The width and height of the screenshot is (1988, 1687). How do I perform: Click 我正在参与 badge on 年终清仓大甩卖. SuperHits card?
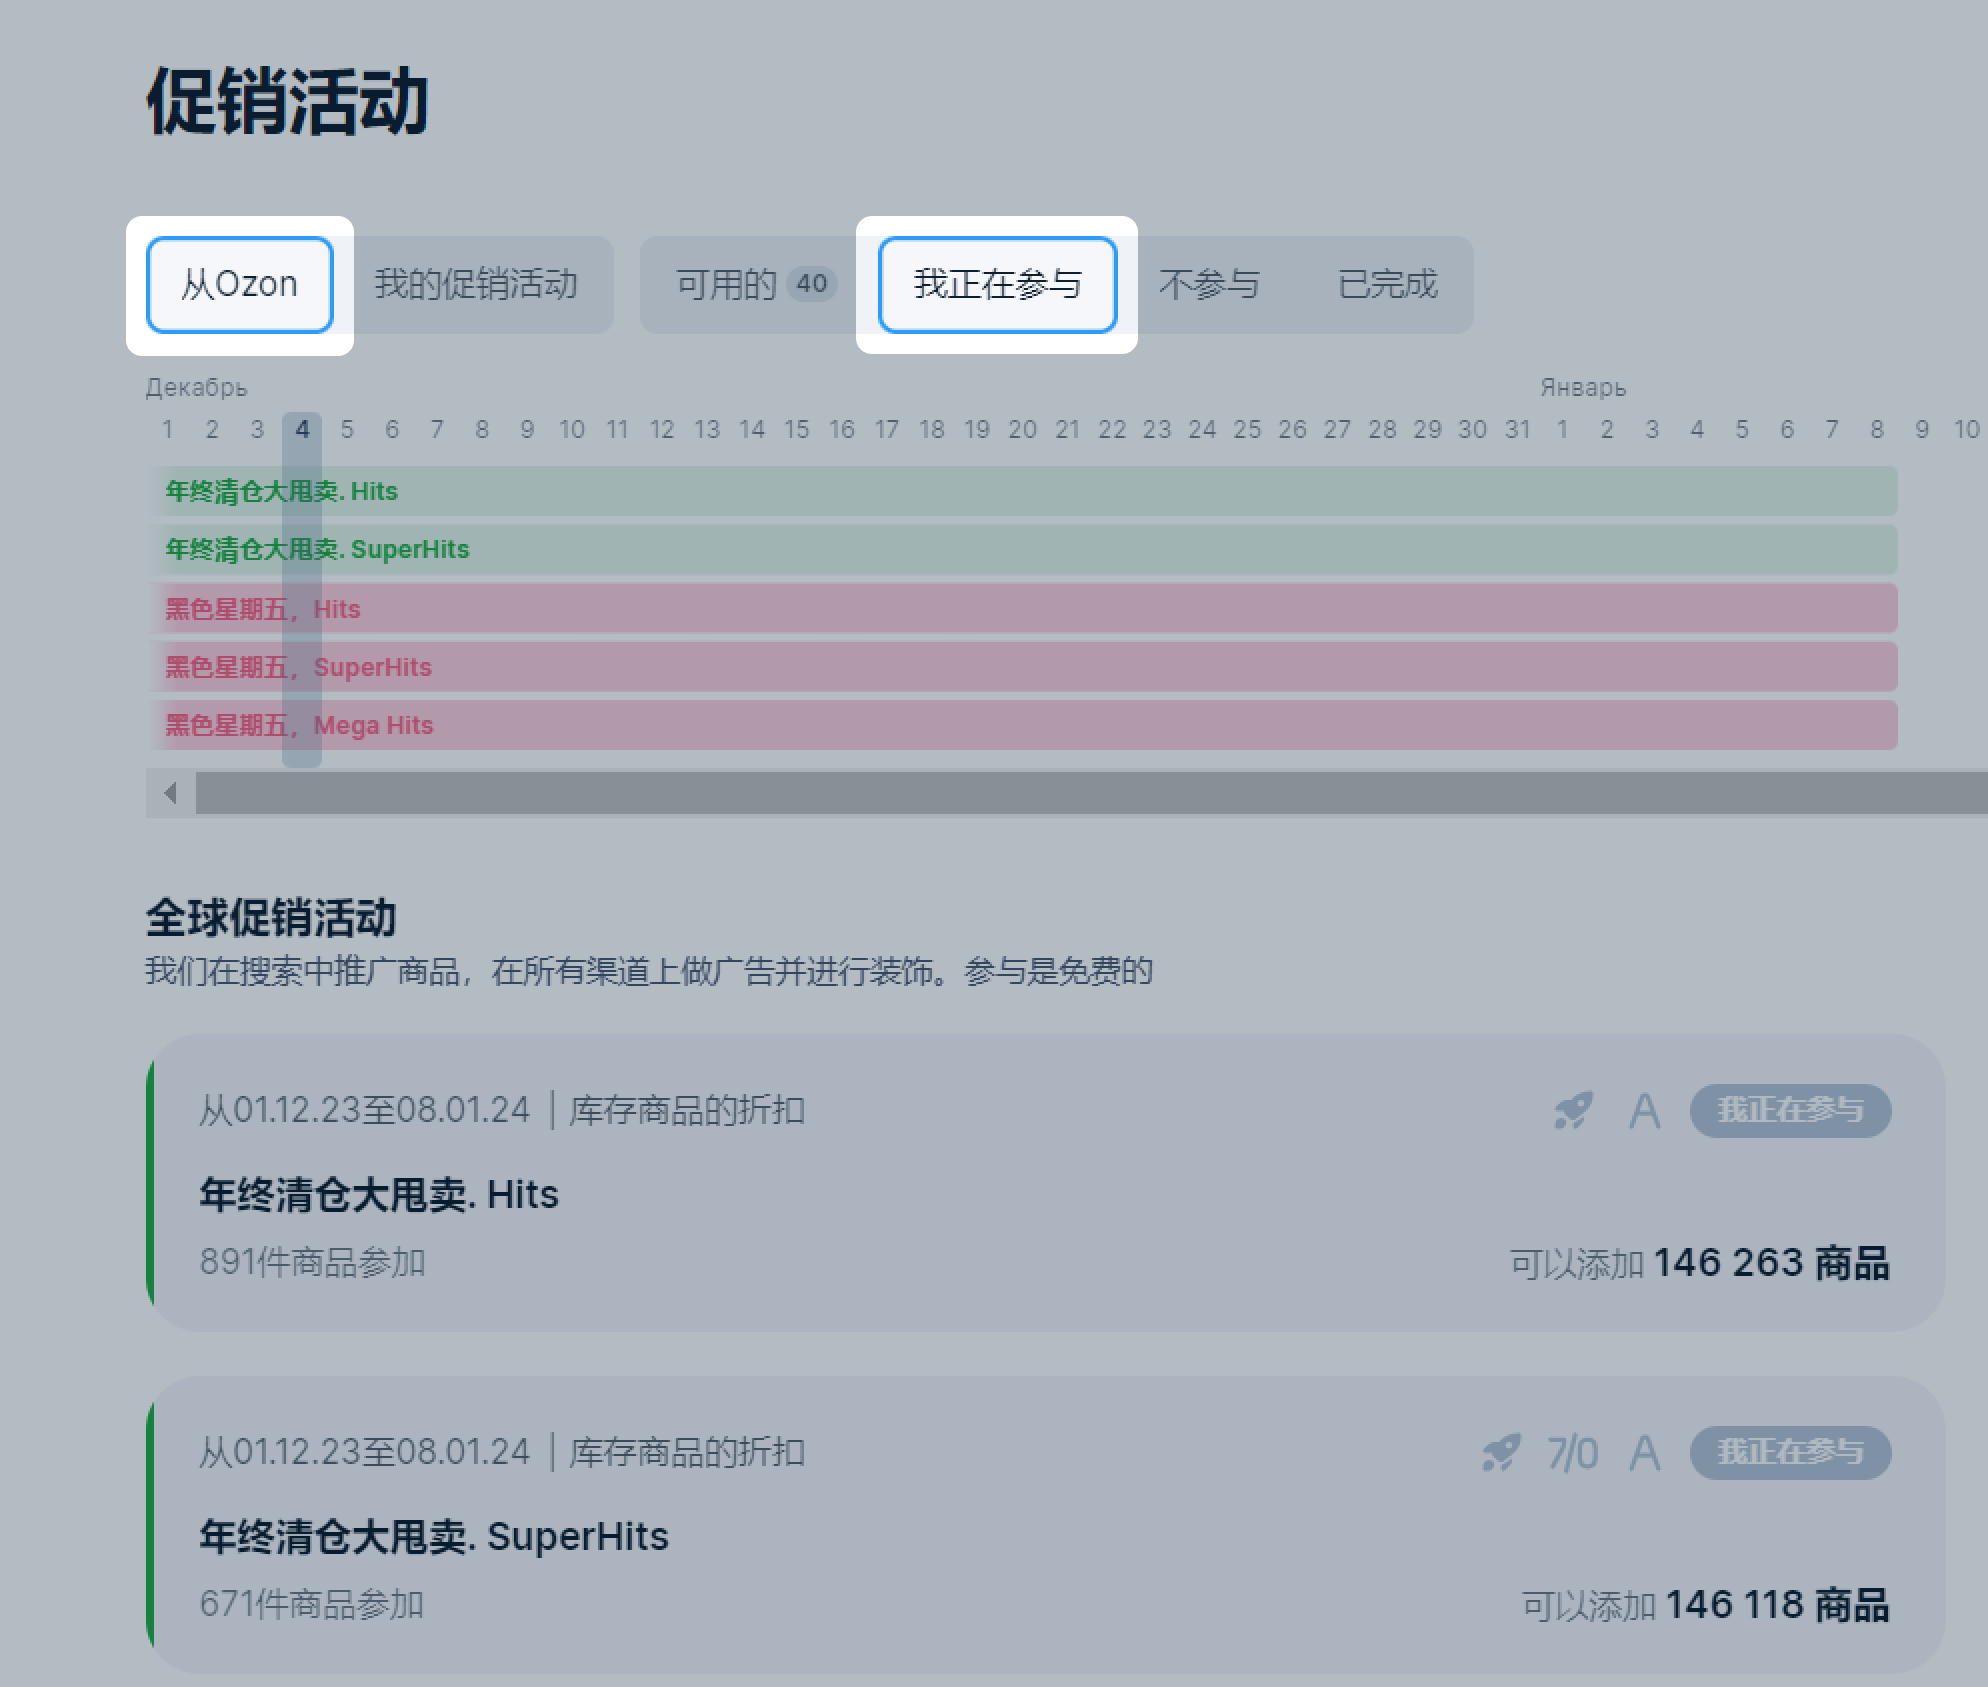tap(1790, 1453)
